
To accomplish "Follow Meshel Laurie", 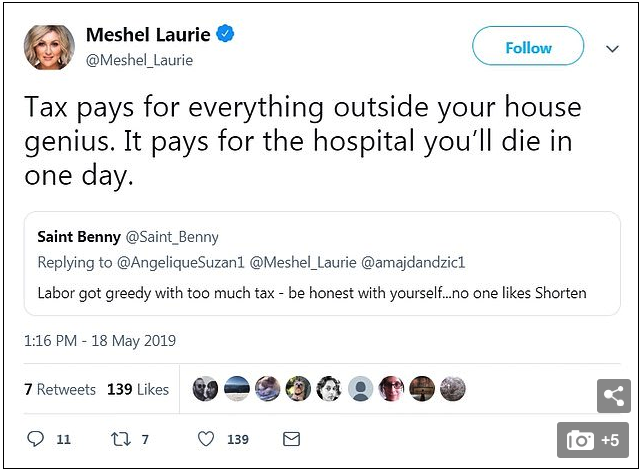I will pos(527,47).
